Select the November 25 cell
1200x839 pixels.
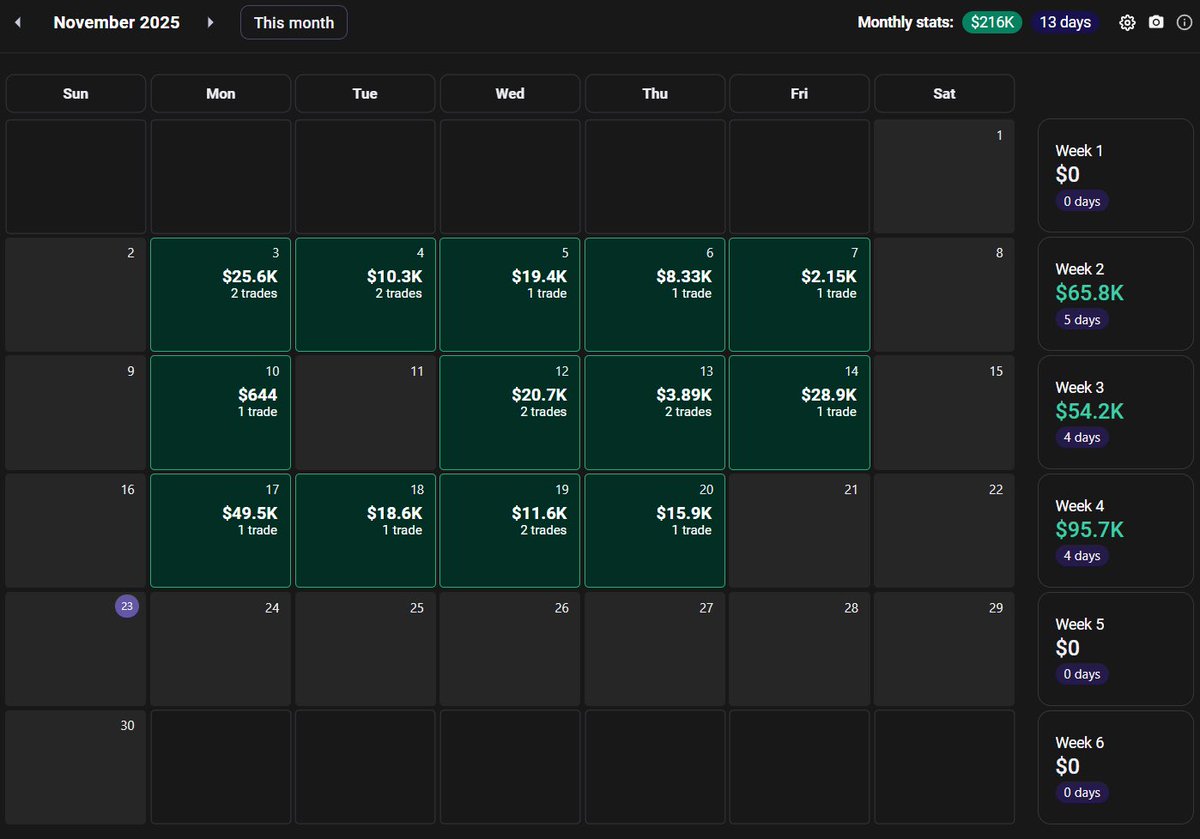tap(365, 649)
